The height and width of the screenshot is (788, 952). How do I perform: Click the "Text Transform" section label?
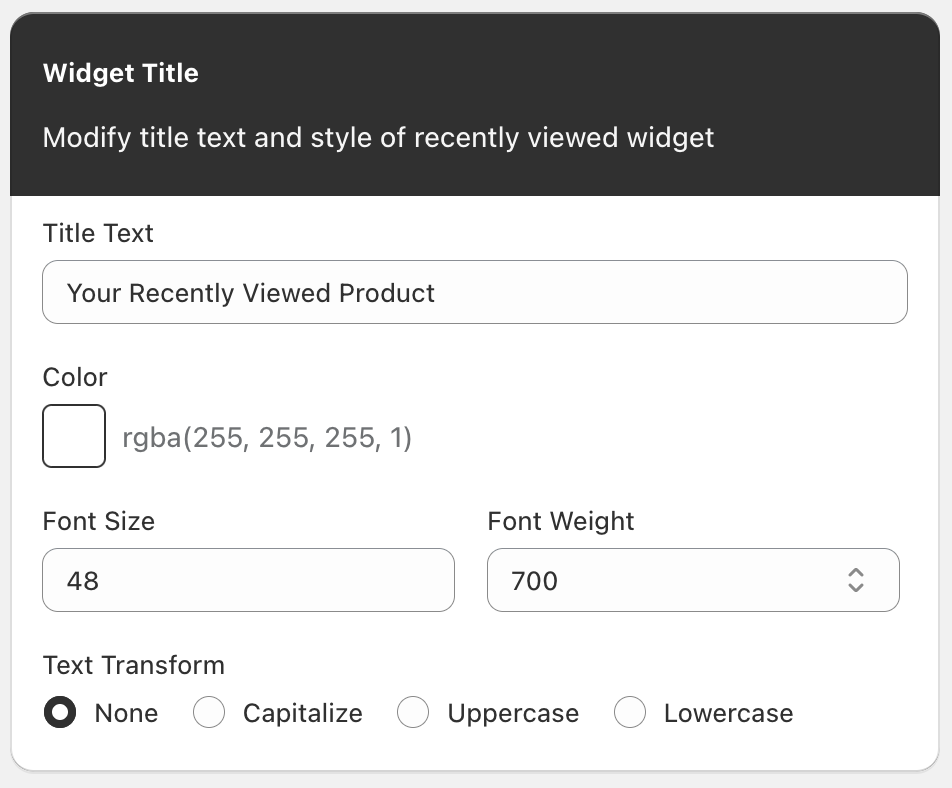tap(134, 665)
